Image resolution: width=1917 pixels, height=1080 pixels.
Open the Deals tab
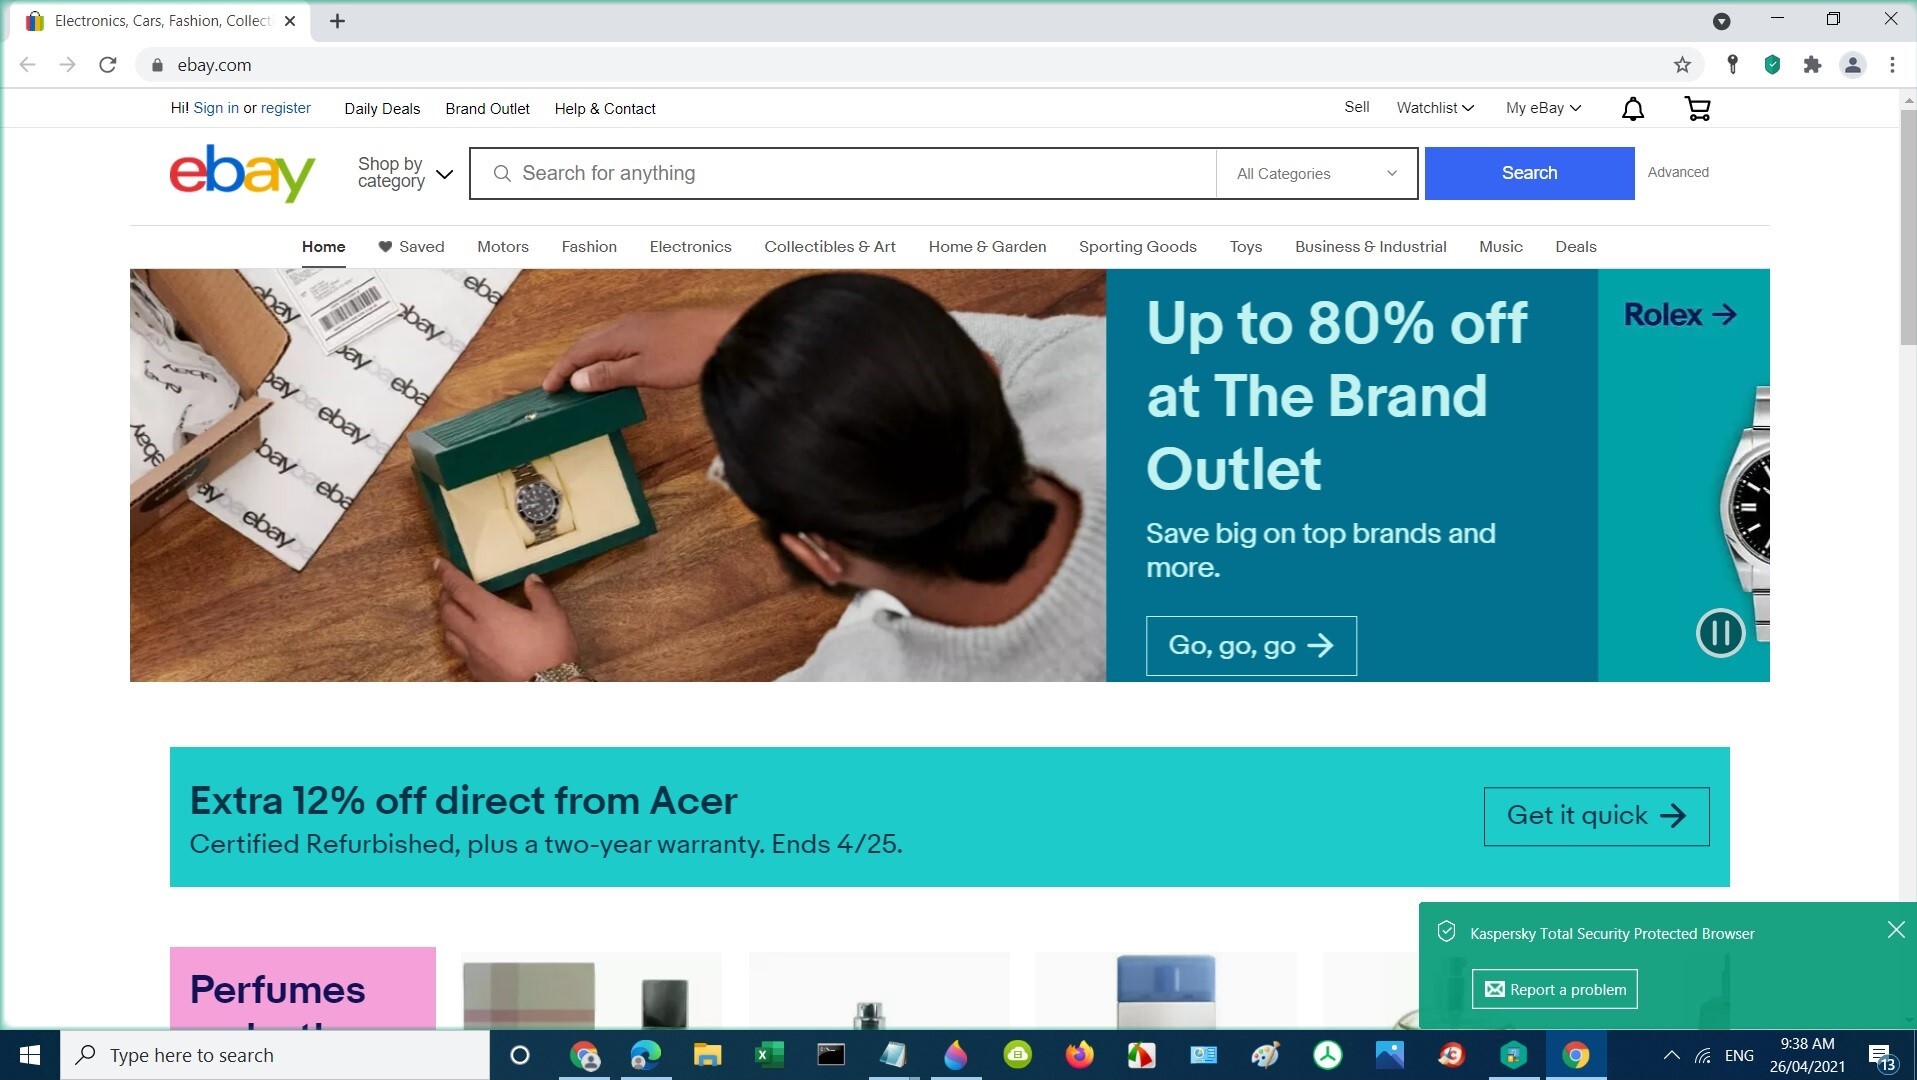[x=1575, y=247]
